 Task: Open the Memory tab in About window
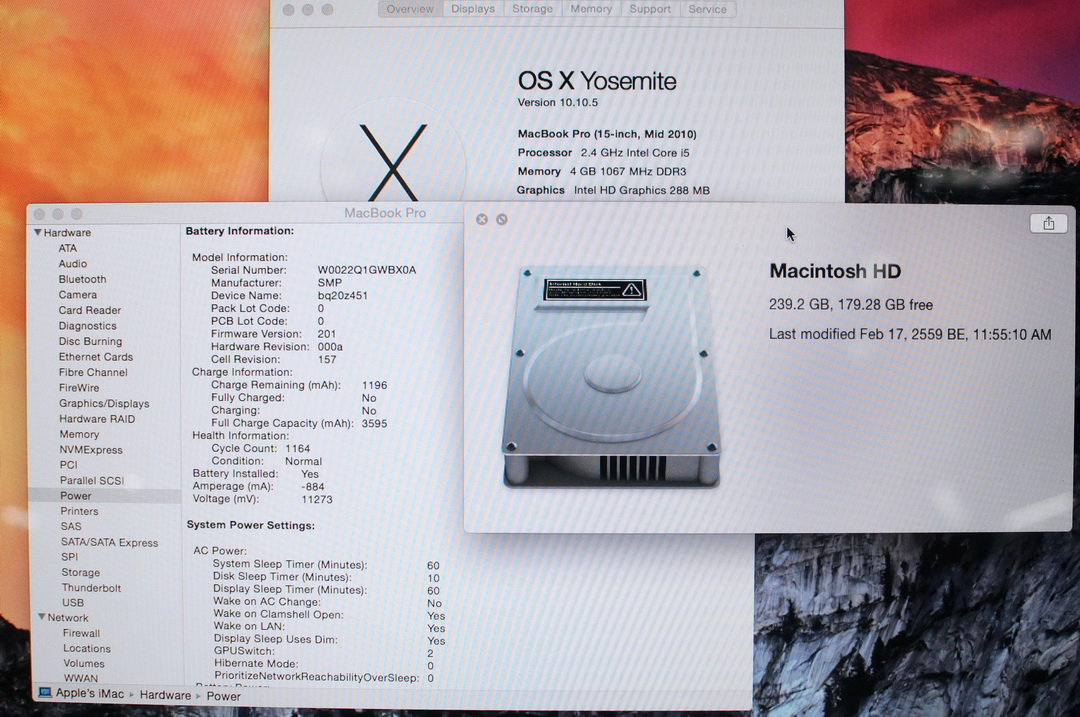point(591,9)
